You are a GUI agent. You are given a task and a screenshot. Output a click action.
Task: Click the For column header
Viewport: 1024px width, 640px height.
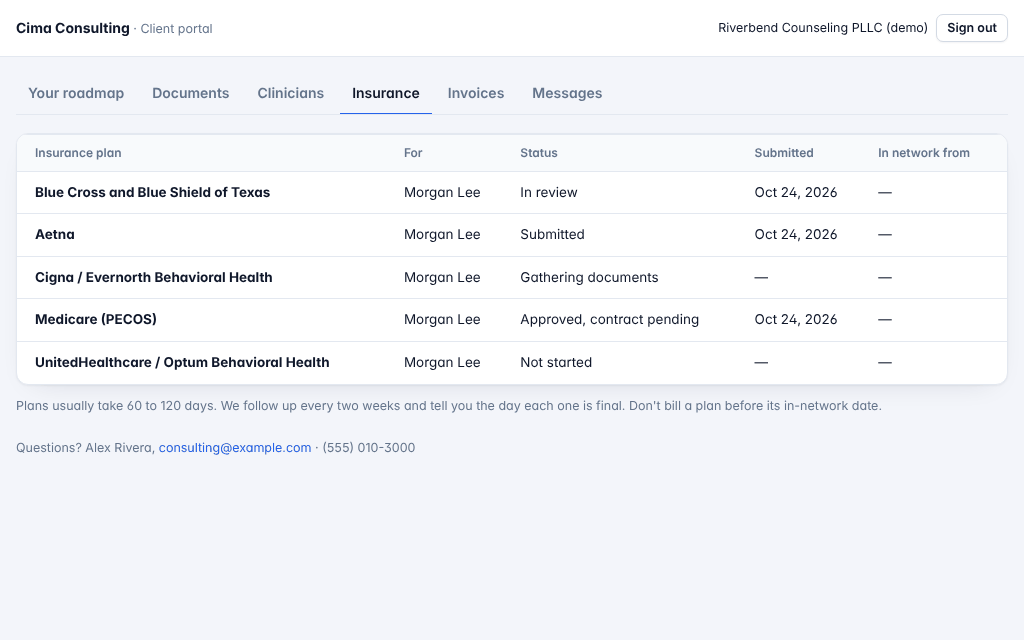(x=413, y=153)
